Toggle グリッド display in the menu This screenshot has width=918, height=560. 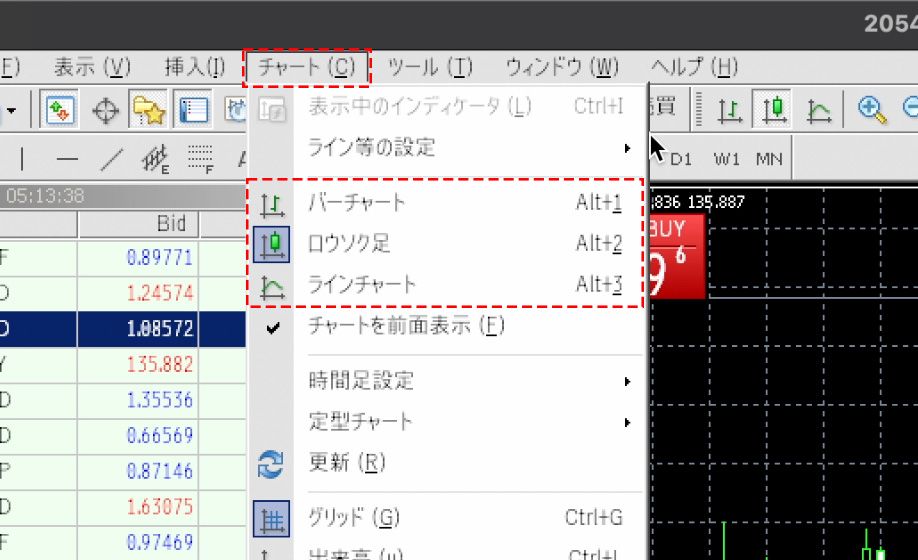(x=354, y=518)
